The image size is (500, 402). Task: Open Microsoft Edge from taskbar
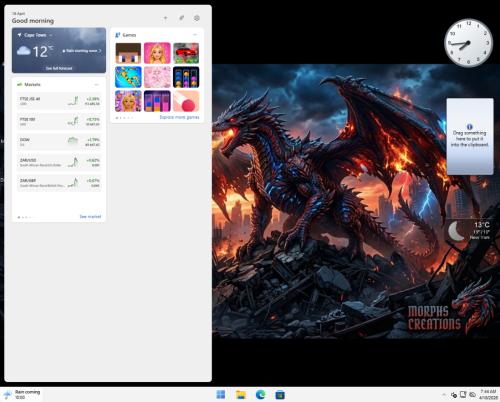(x=260, y=395)
